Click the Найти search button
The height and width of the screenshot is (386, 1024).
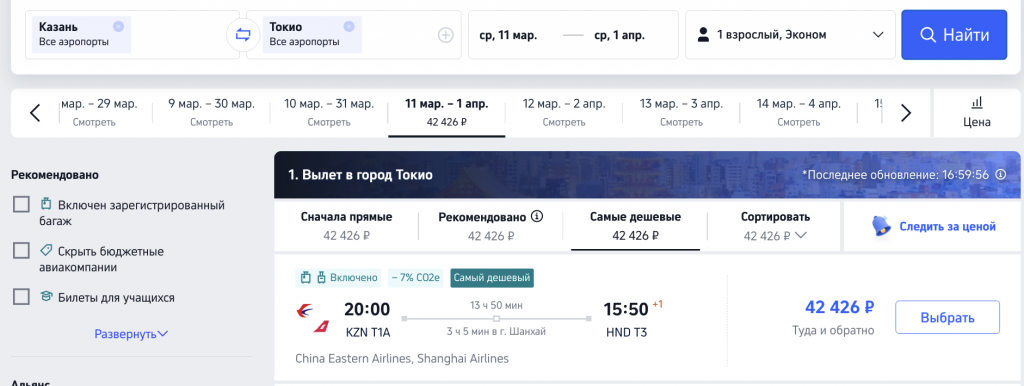[954, 35]
